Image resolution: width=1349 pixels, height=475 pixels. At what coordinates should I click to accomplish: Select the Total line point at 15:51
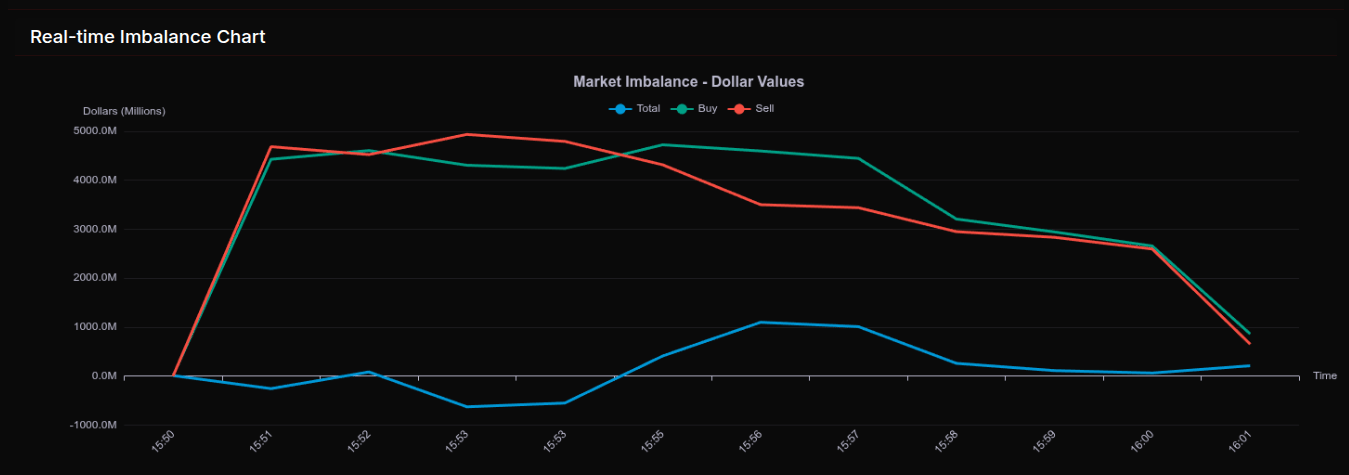[x=271, y=388]
